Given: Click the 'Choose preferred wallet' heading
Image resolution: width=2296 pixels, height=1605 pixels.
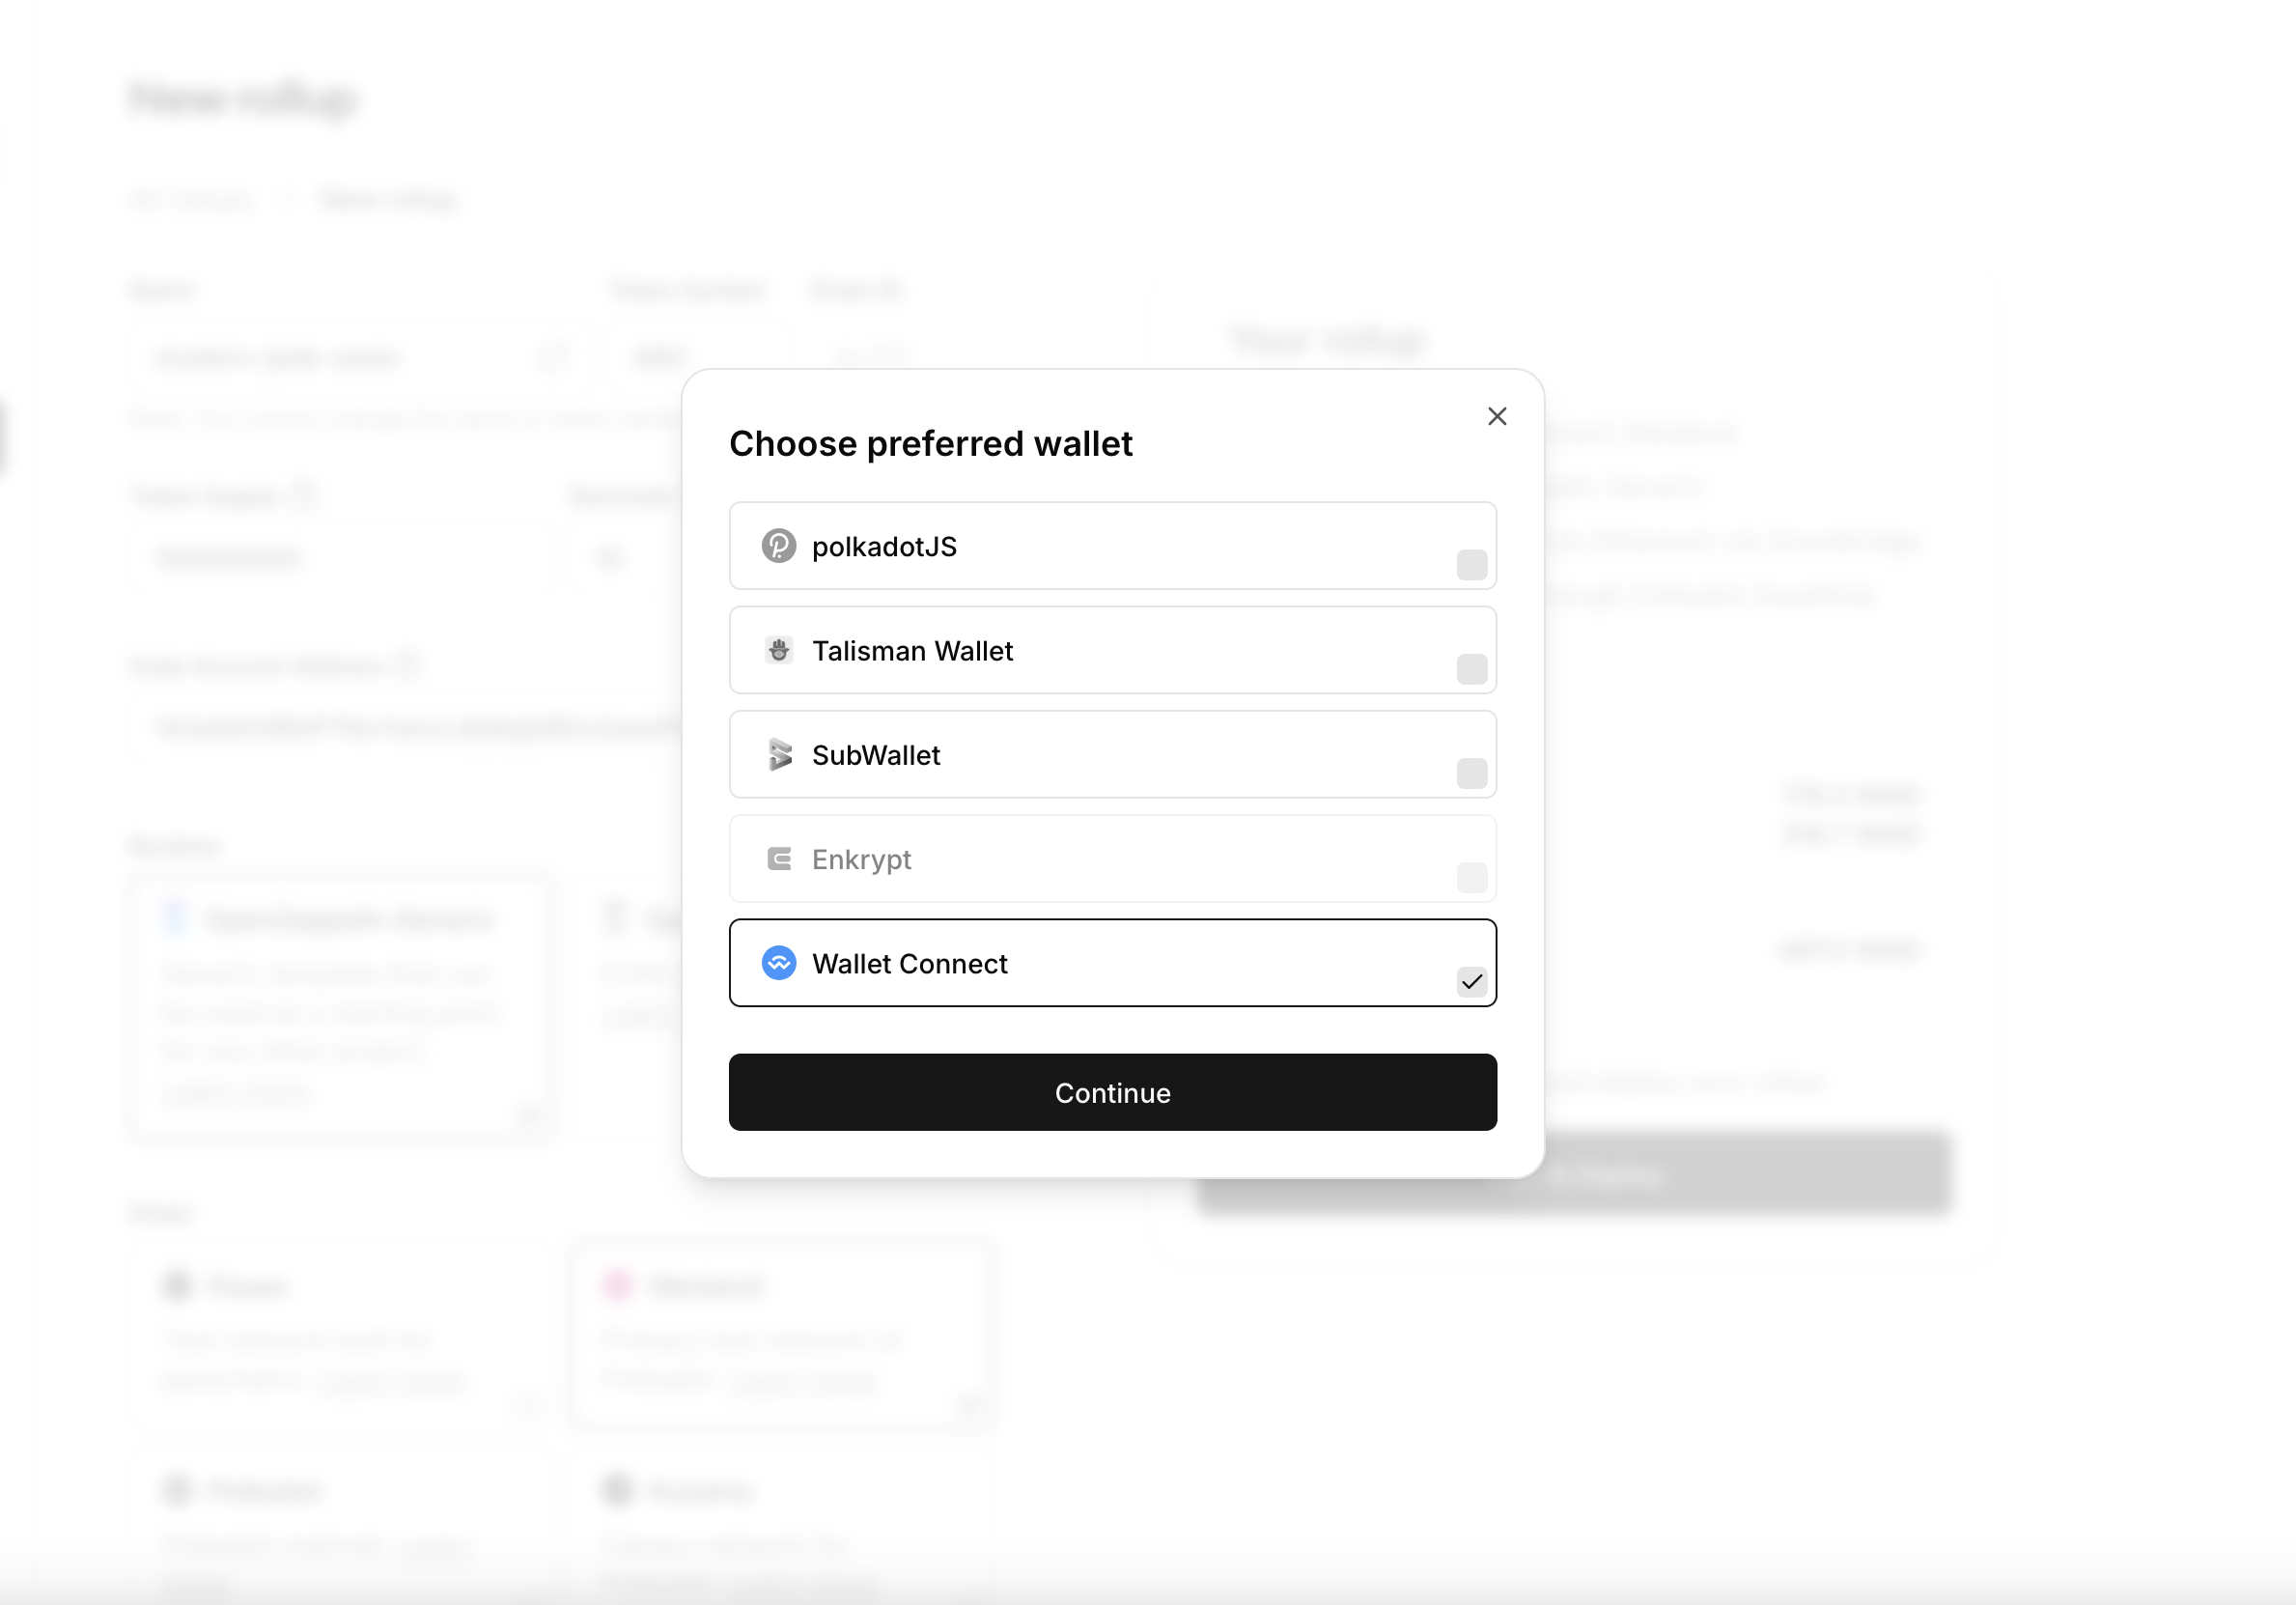Looking at the screenshot, I should pos(930,443).
